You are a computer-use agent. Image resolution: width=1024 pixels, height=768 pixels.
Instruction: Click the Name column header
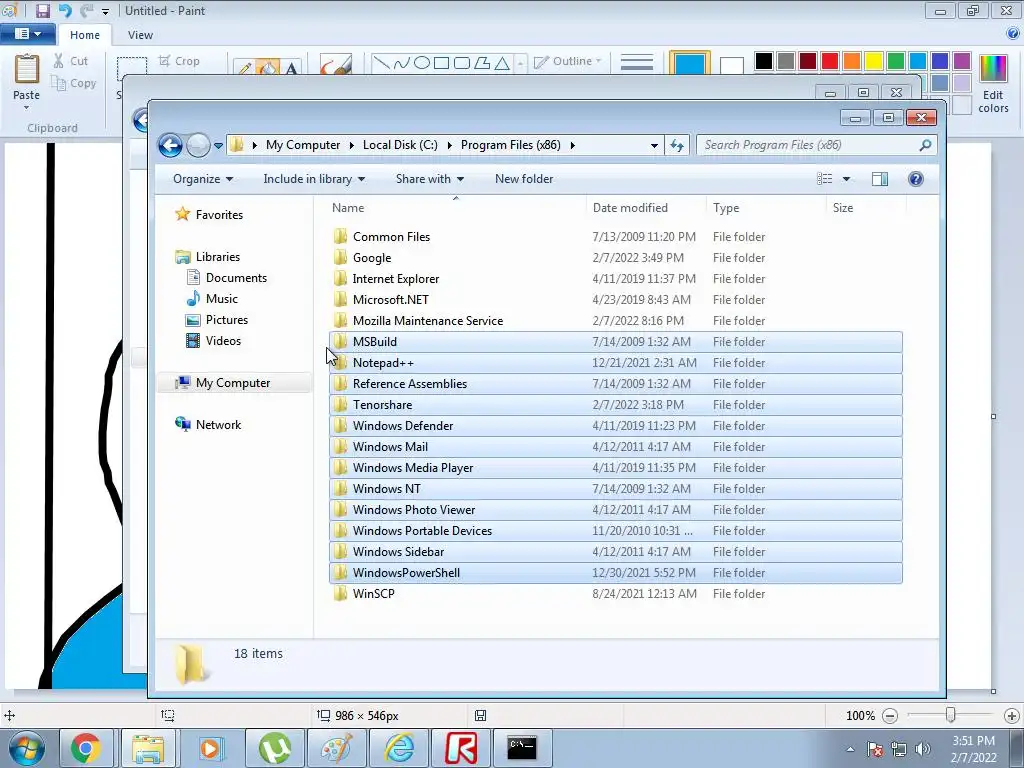tap(456, 208)
